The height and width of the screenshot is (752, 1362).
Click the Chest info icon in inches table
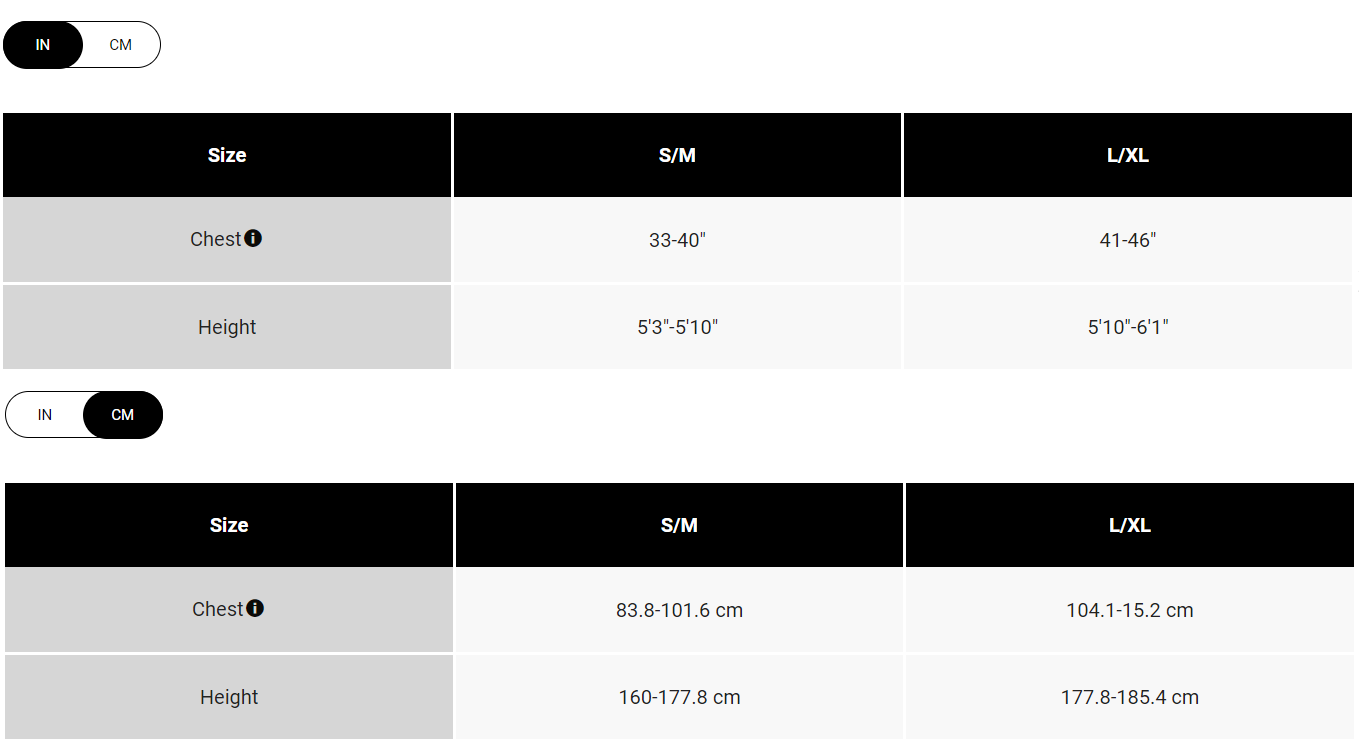[253, 238]
